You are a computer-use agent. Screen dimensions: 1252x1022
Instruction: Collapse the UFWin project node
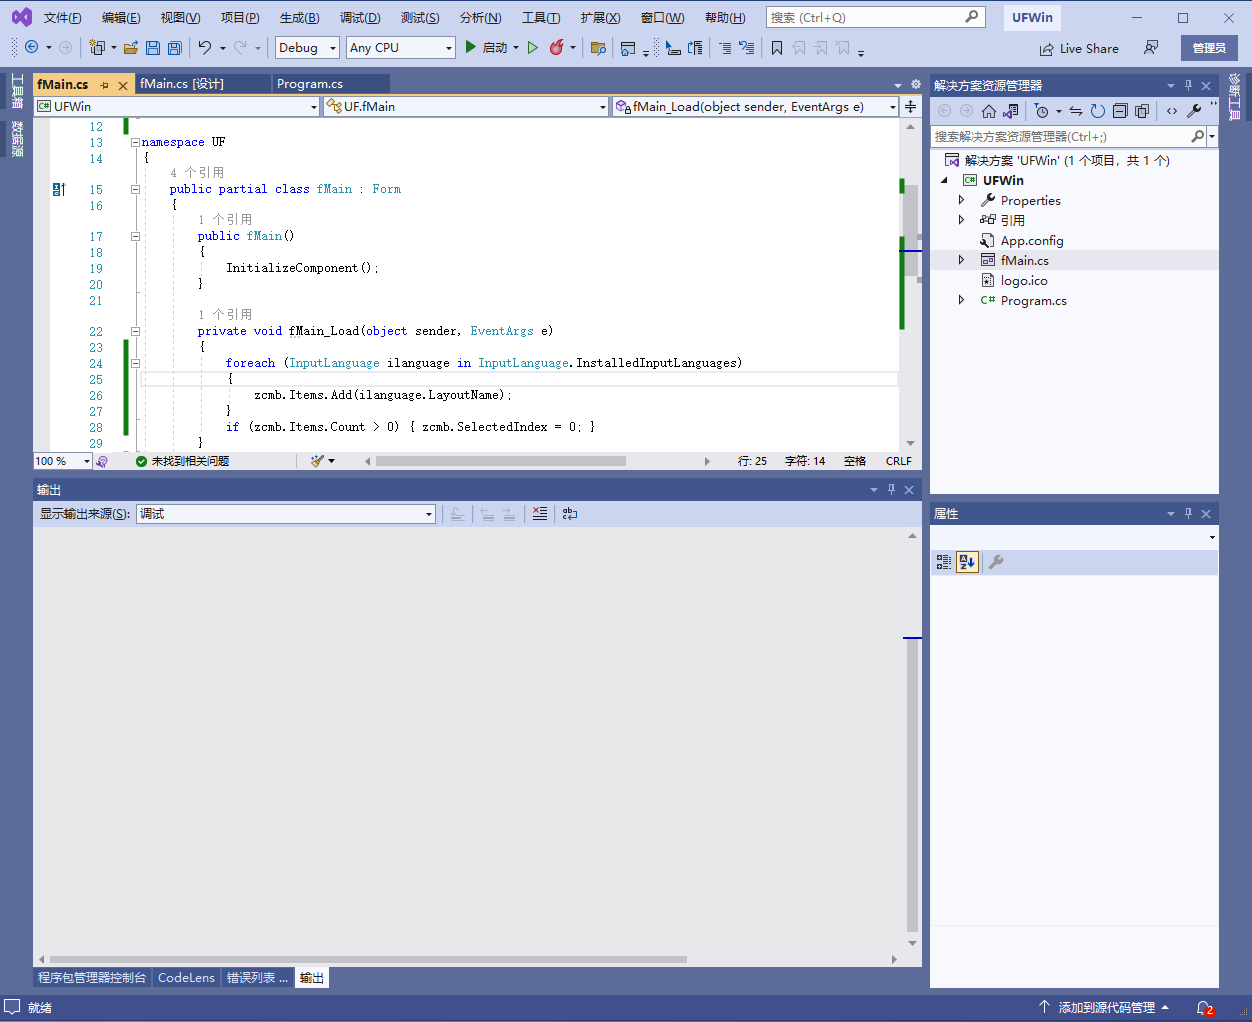pos(945,181)
